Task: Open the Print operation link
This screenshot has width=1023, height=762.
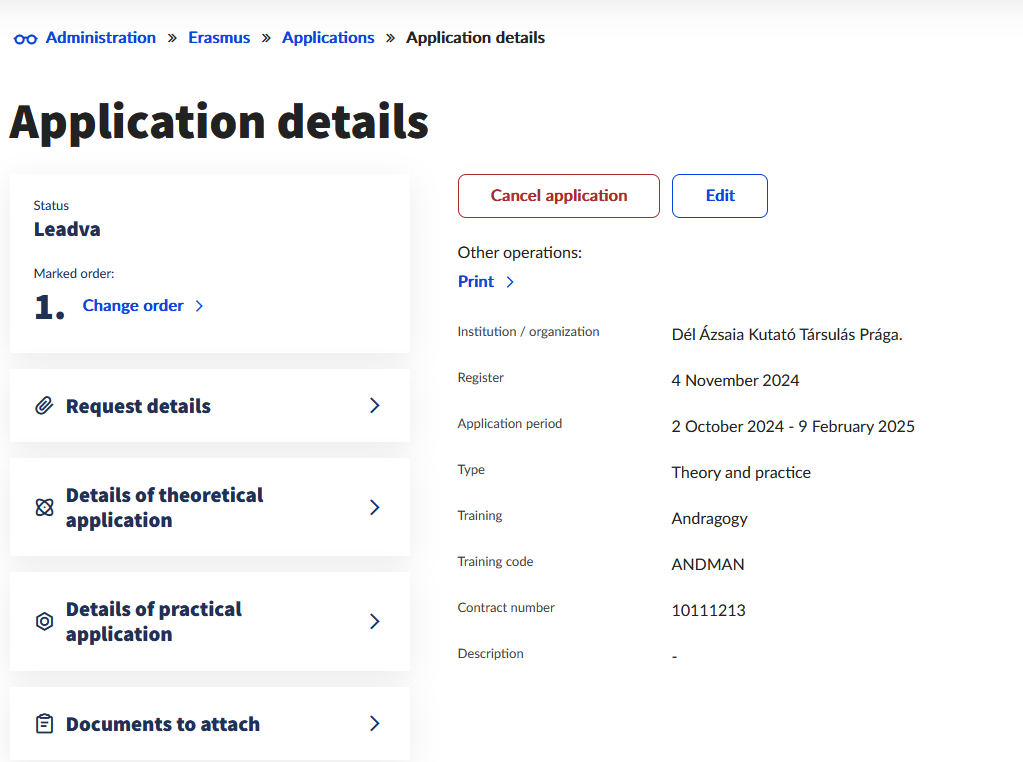Action: point(476,282)
